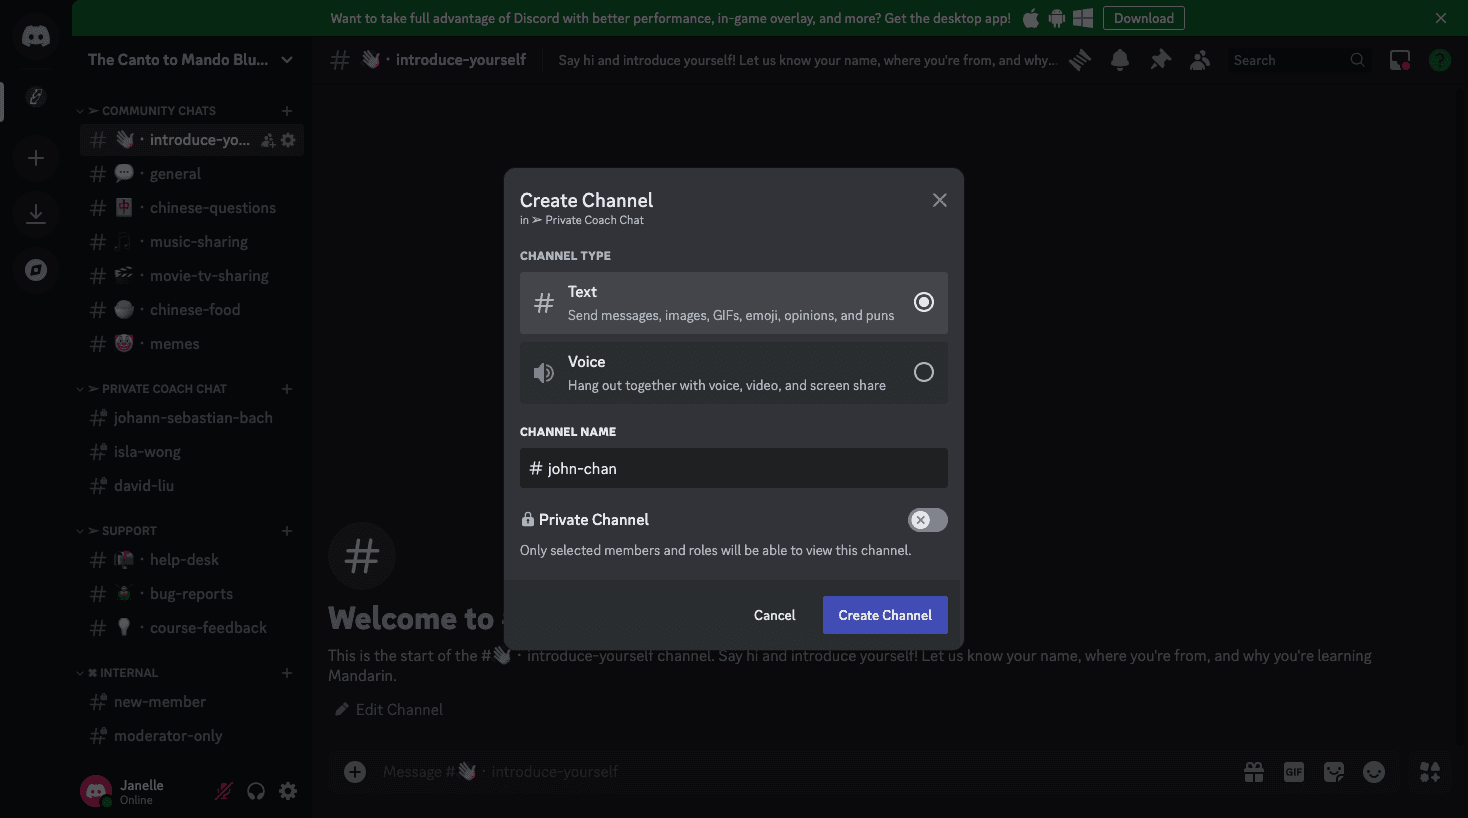The width and height of the screenshot is (1468, 818).
Task: Open Download Apps icon in sidebar
Action: 36,214
